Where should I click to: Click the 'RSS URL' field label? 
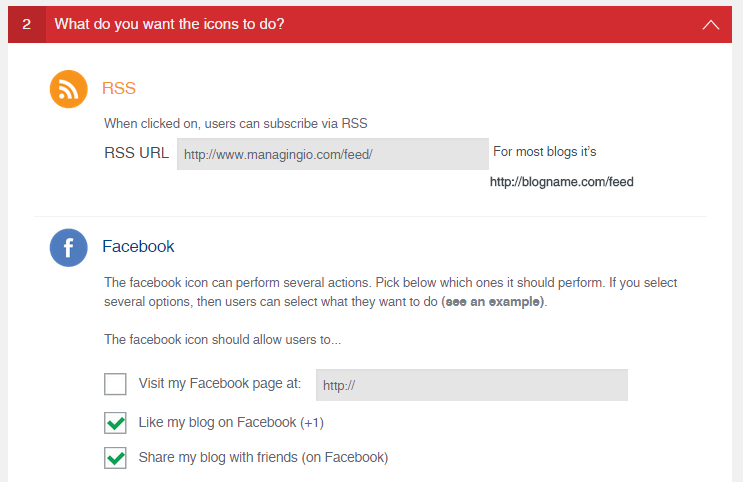(x=136, y=153)
